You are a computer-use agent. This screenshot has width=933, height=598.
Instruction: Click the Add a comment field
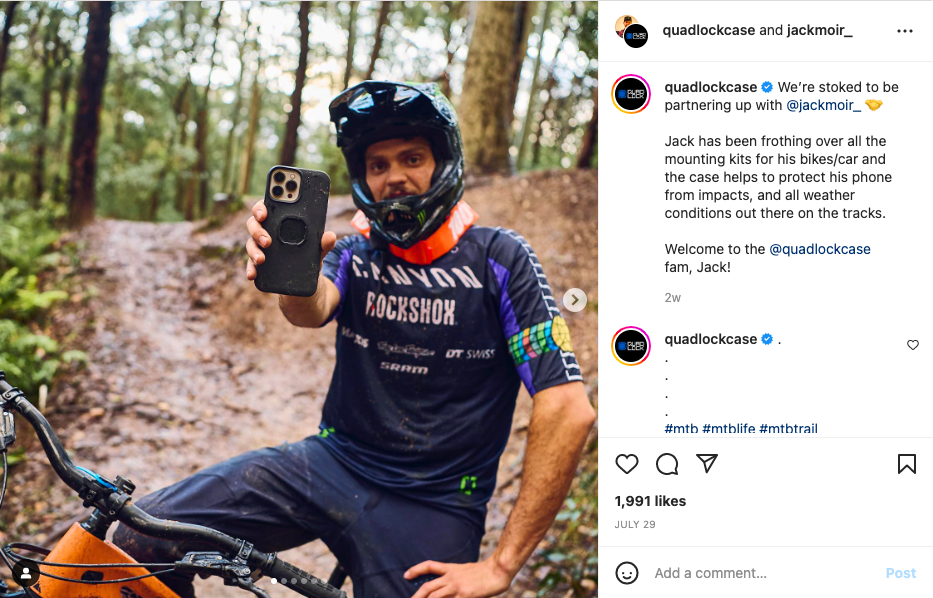760,573
